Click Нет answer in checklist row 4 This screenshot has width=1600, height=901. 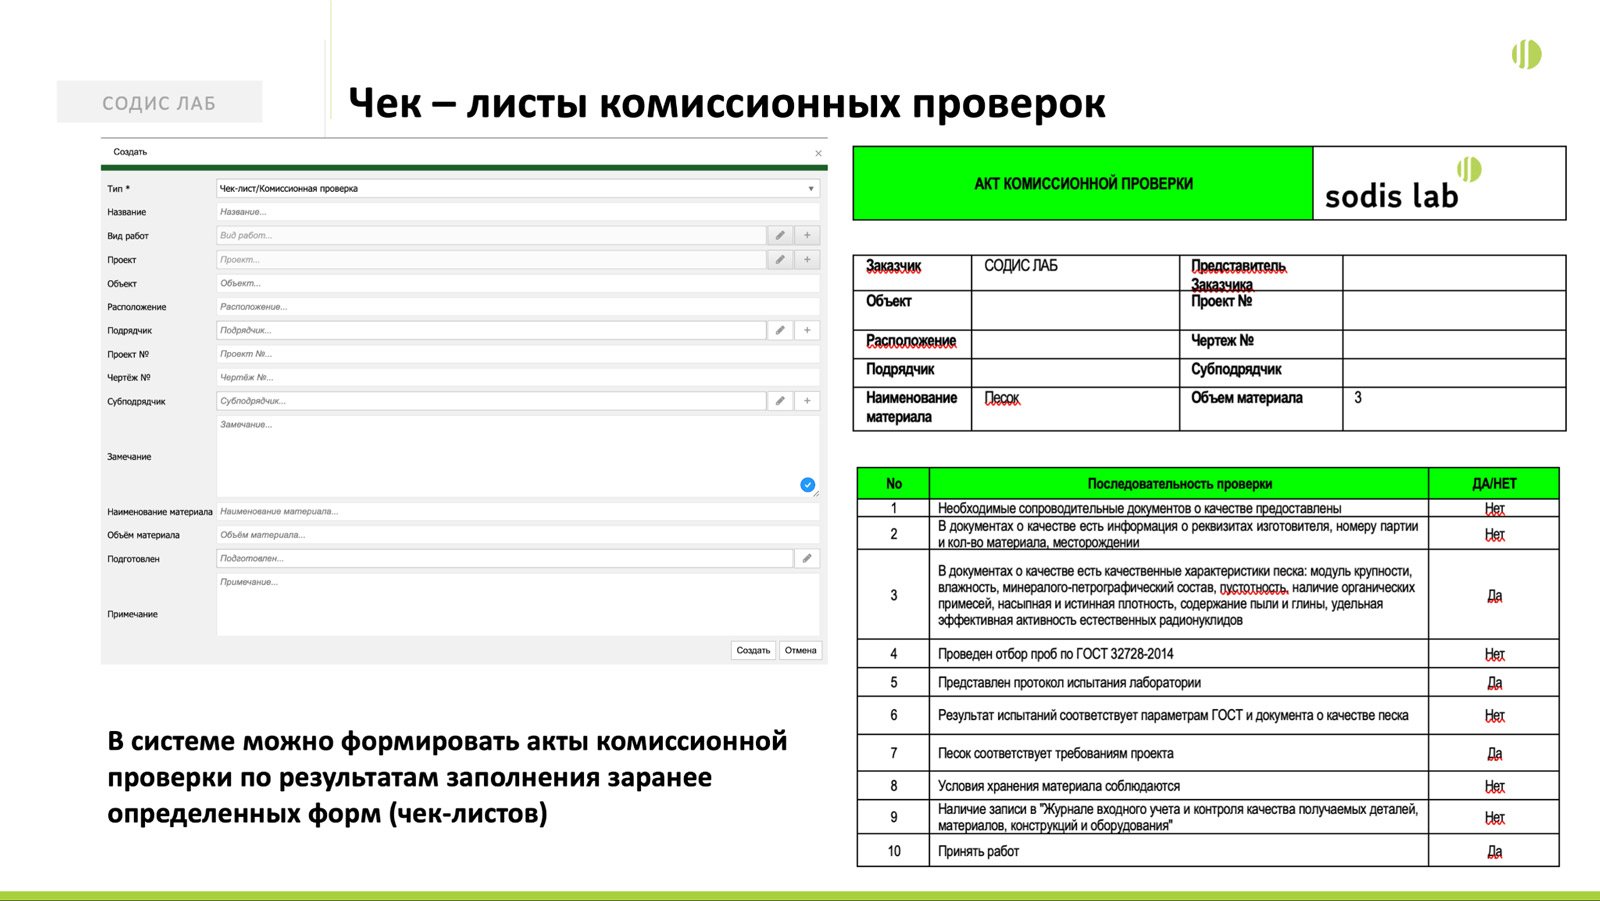tap(1494, 654)
